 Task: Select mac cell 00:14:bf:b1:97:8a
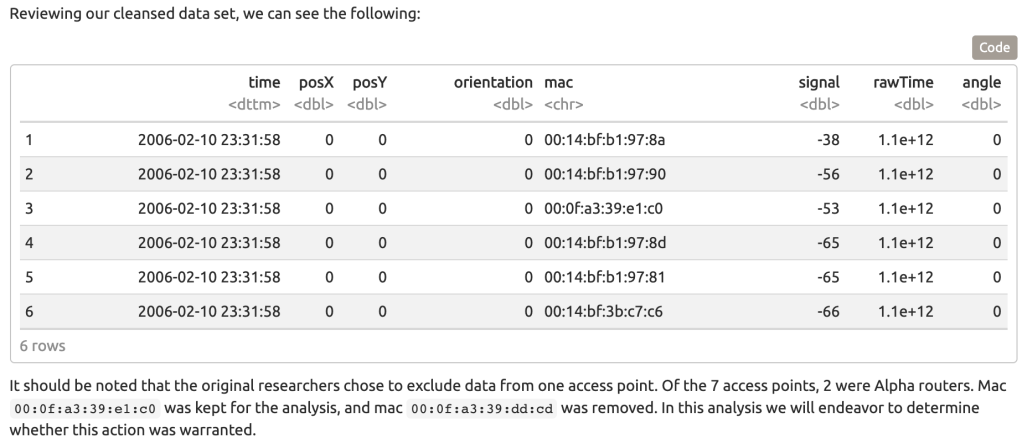(x=604, y=140)
